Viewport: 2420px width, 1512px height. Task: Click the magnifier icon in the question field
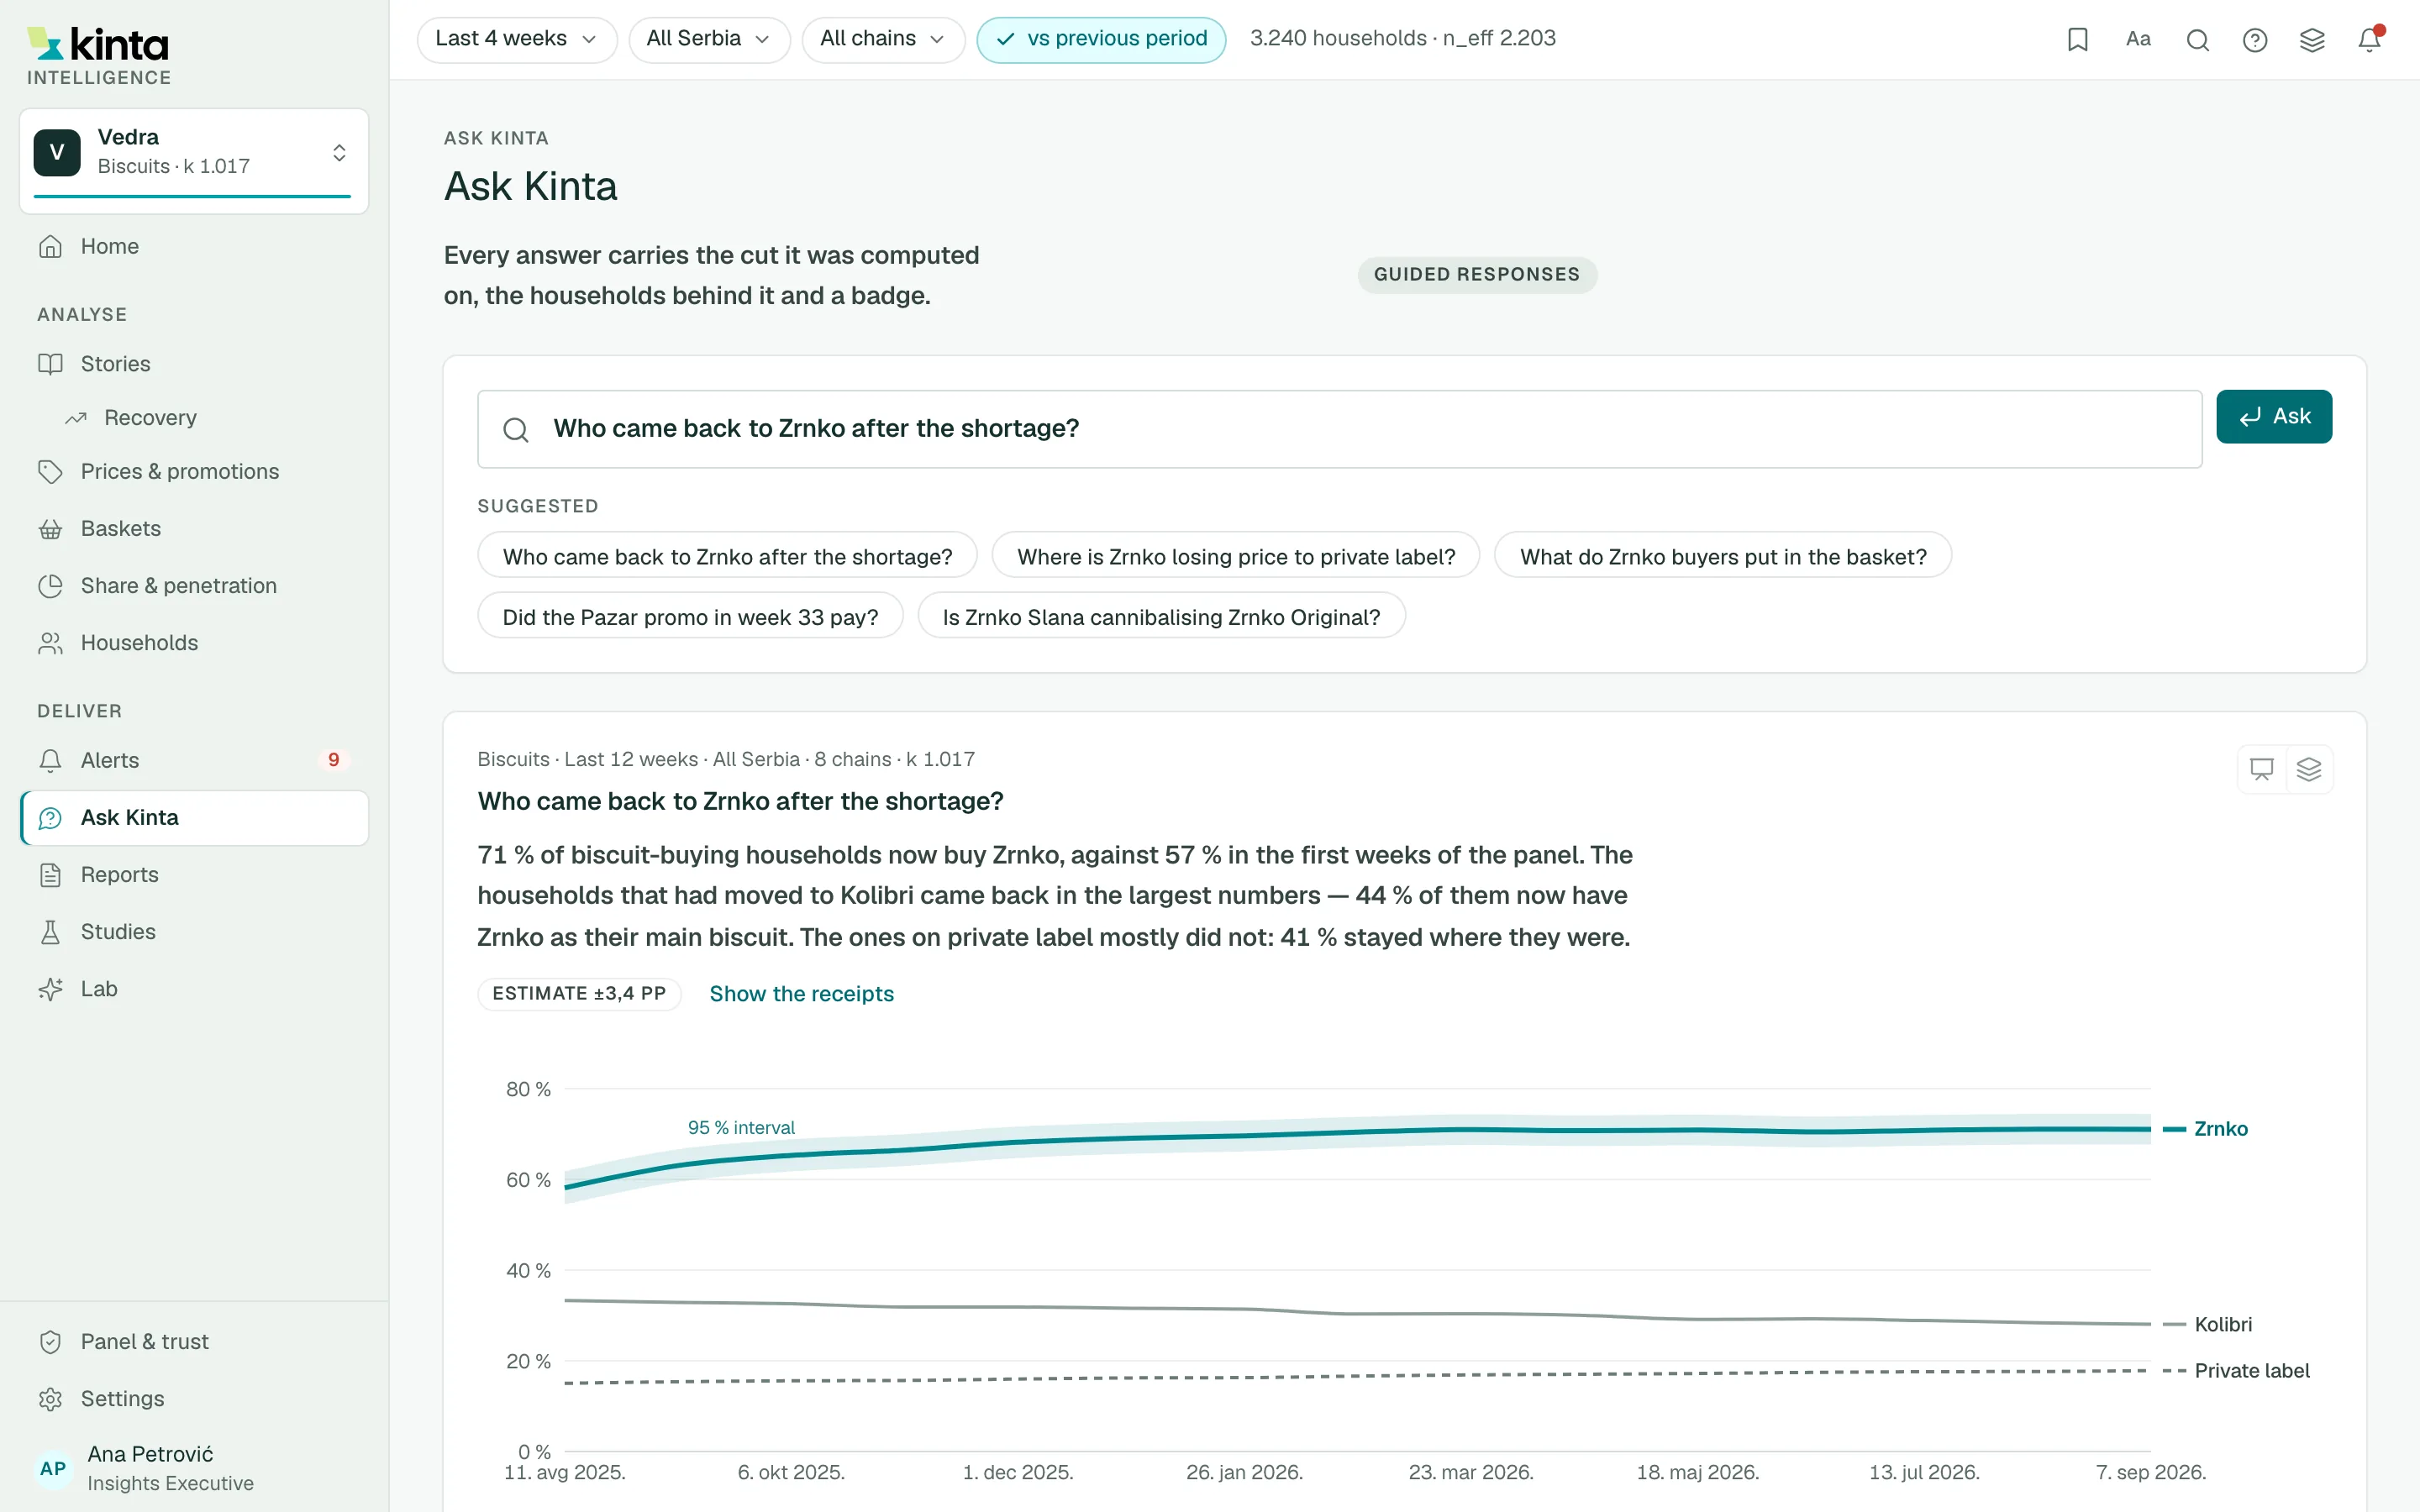[516, 429]
